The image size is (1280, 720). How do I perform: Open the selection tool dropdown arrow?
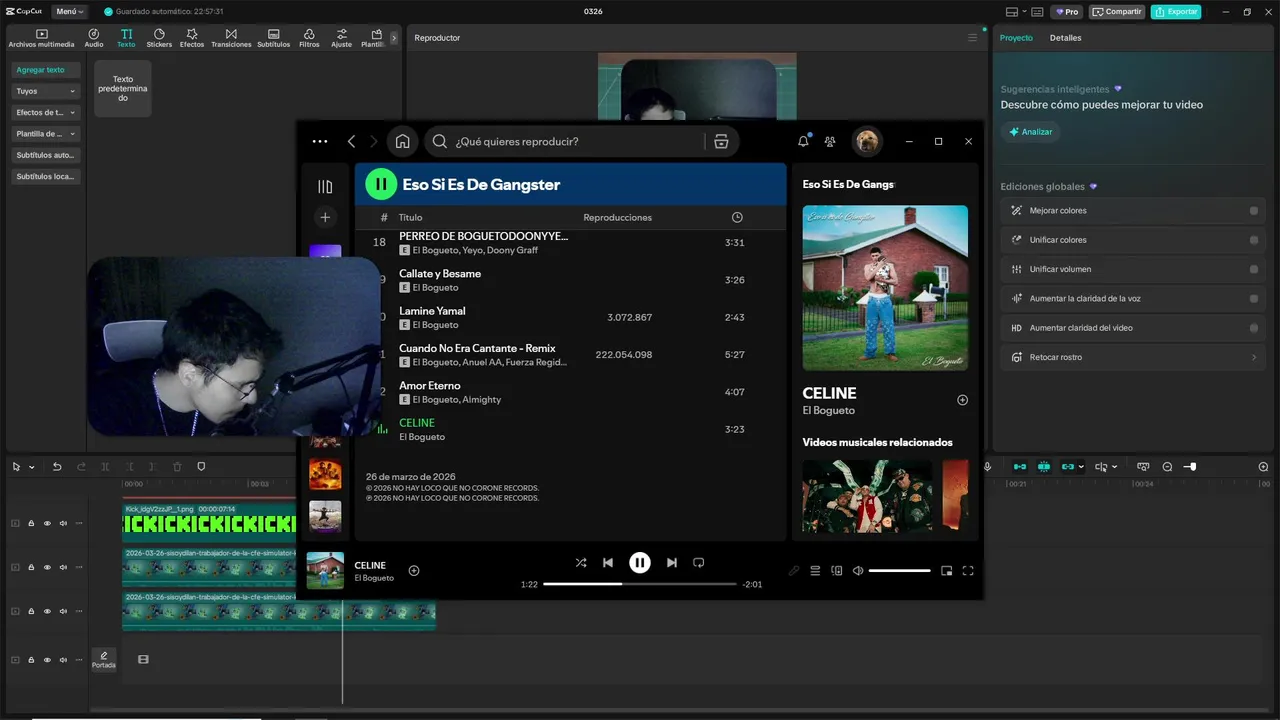point(32,467)
